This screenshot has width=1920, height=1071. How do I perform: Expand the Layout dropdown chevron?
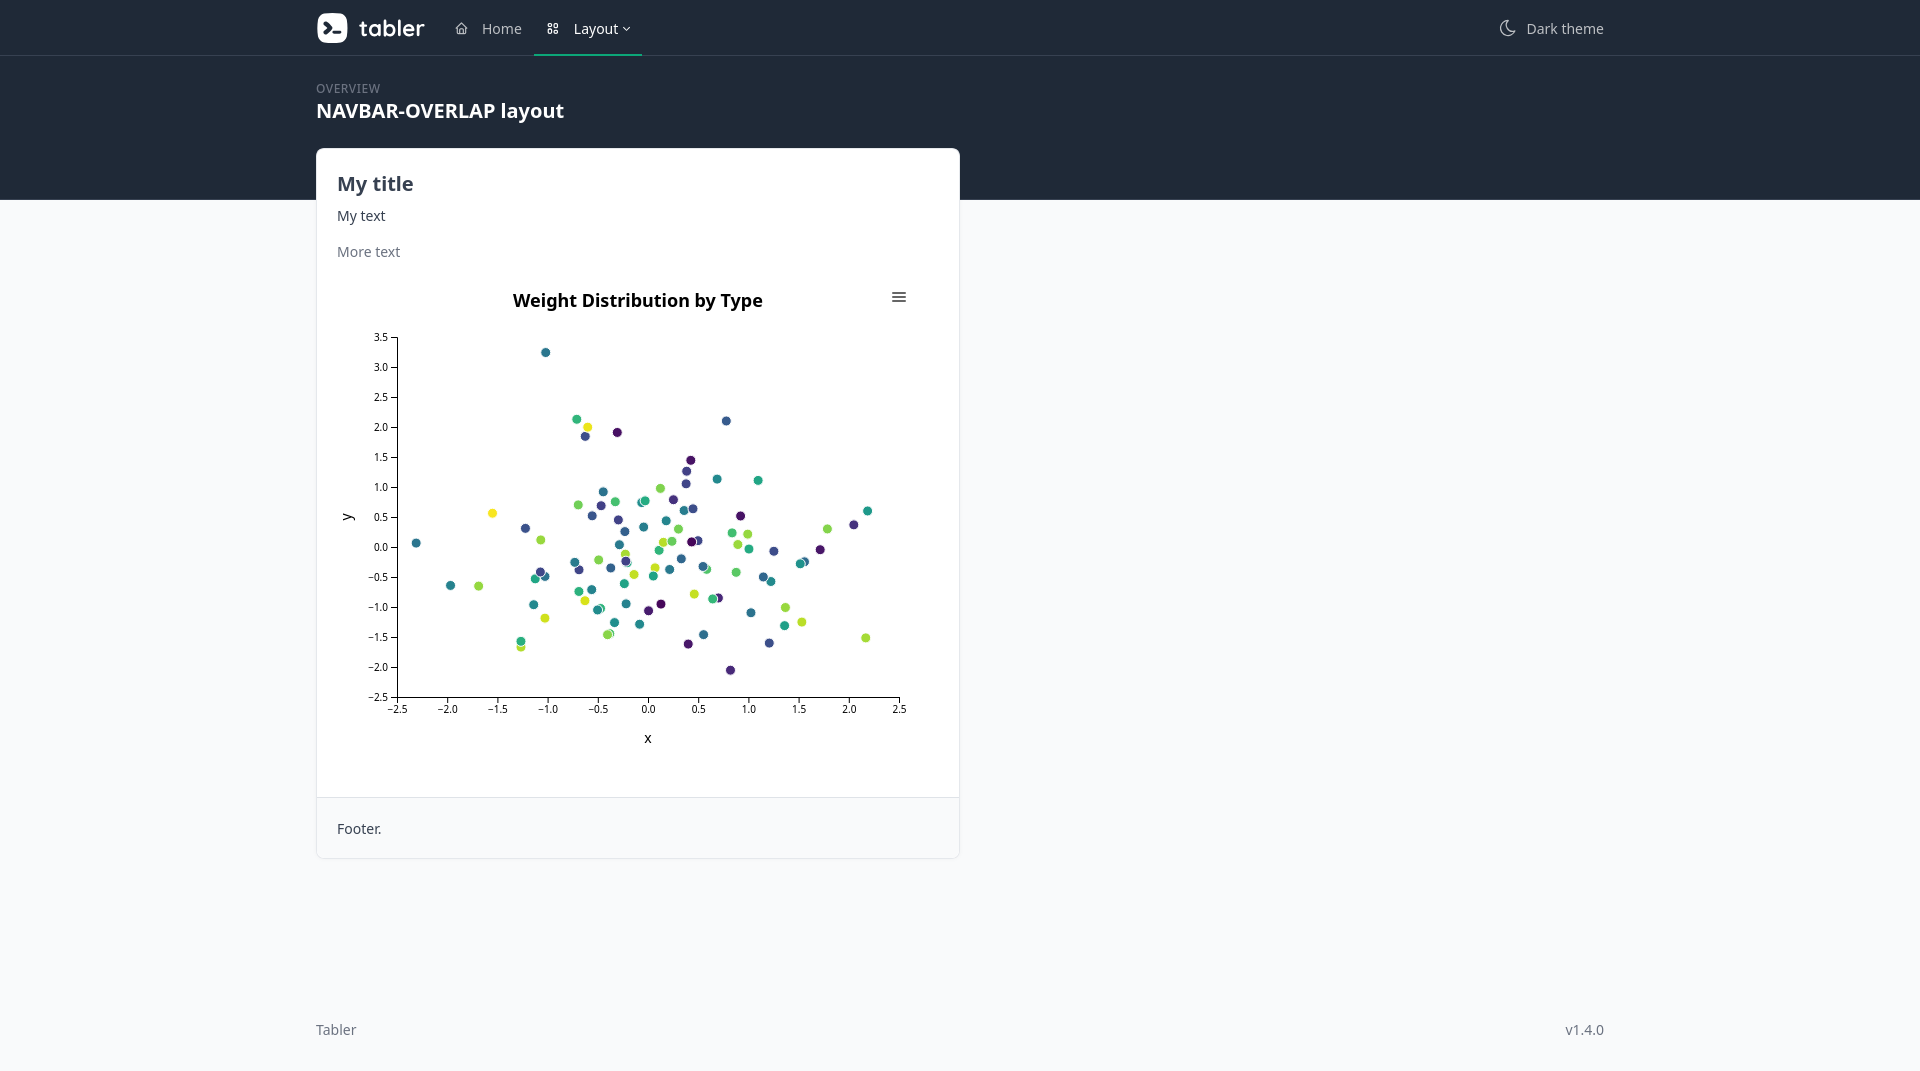pos(627,29)
